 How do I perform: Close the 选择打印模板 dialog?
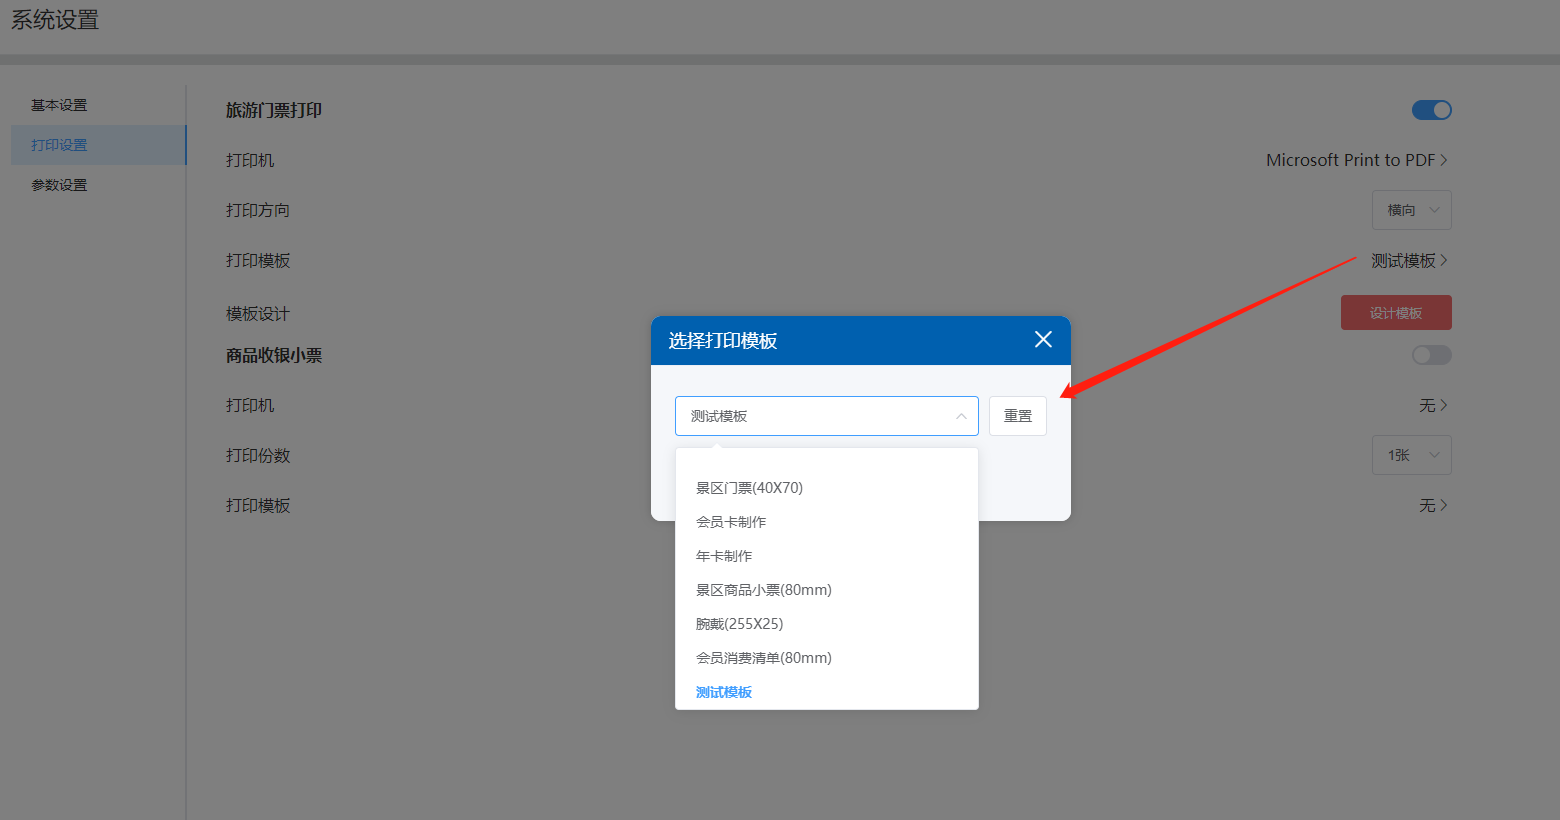tap(1043, 340)
